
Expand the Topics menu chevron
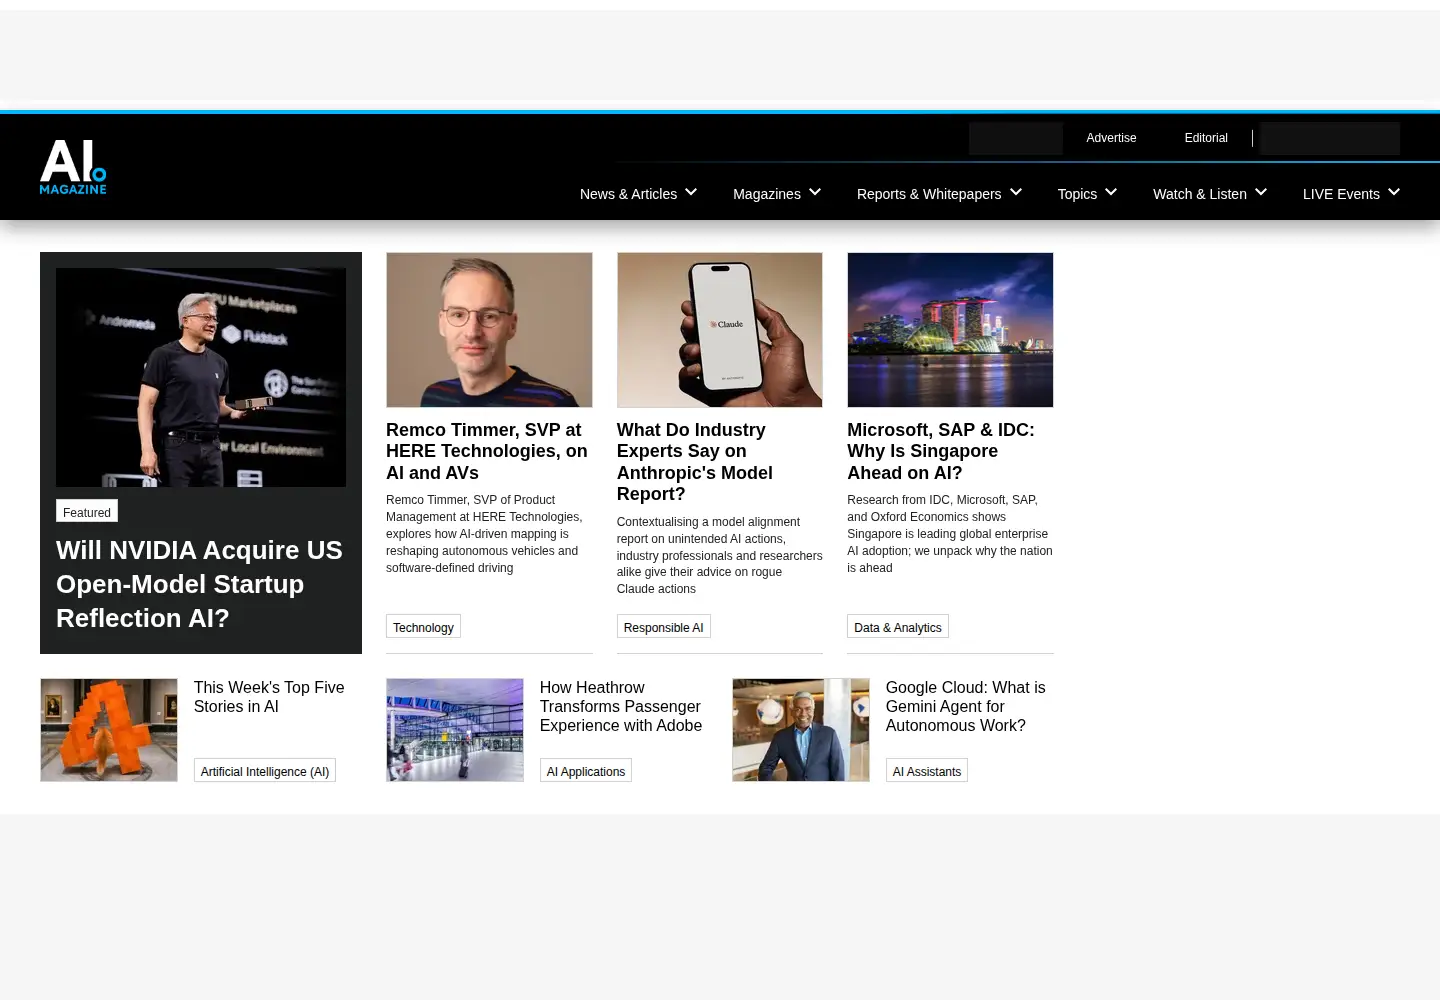pos(1111,192)
